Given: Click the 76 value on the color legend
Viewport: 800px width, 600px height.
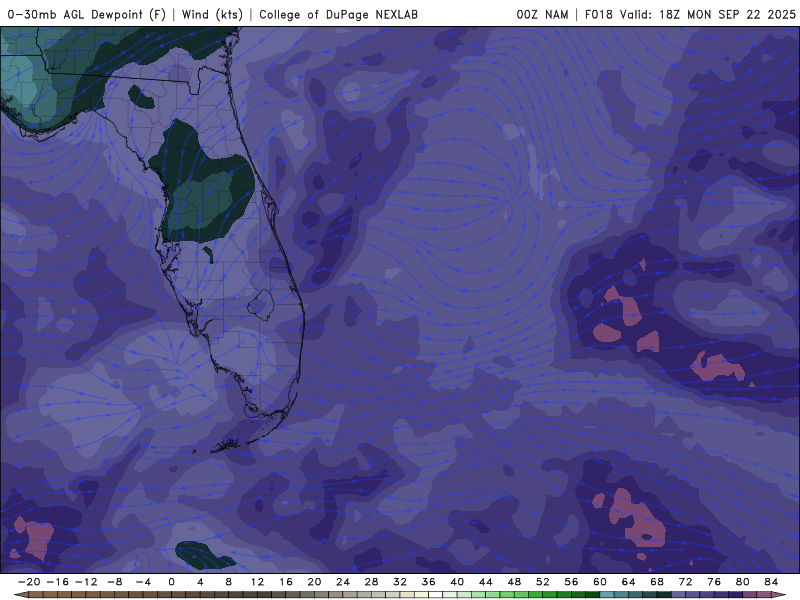Looking at the screenshot, I should 714,582.
